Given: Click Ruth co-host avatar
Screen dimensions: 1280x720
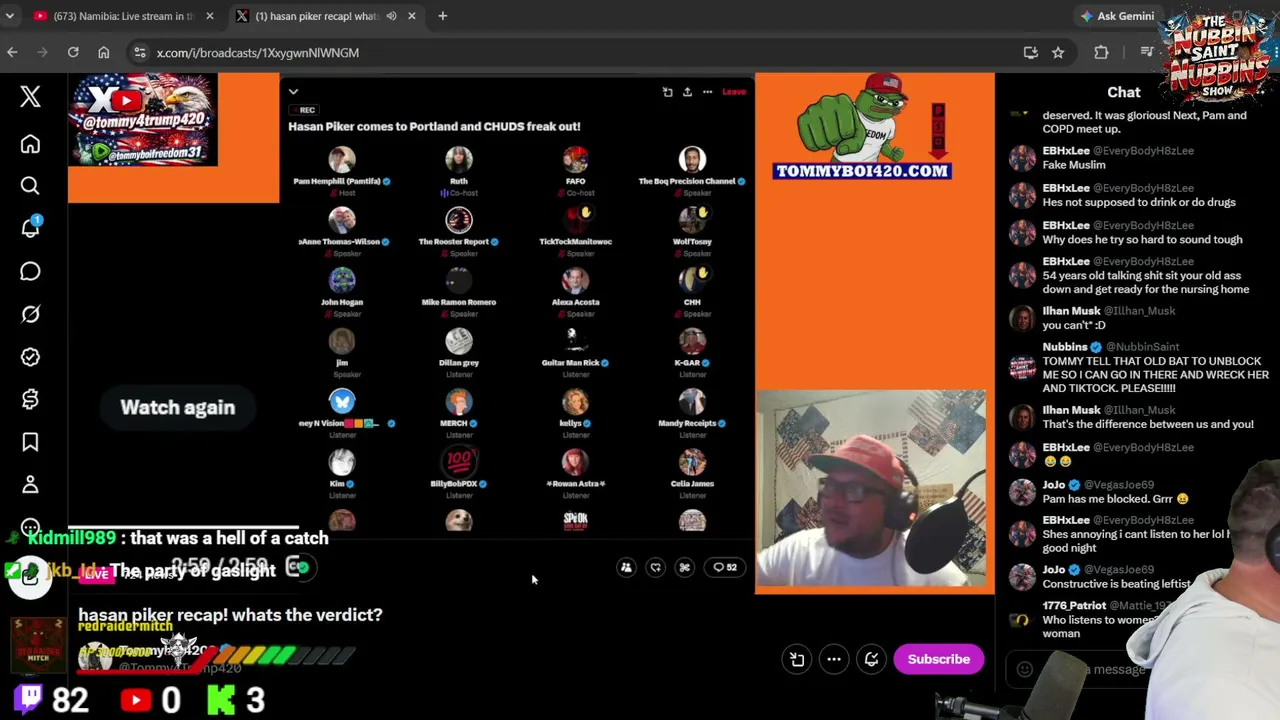Looking at the screenshot, I should pos(459,160).
